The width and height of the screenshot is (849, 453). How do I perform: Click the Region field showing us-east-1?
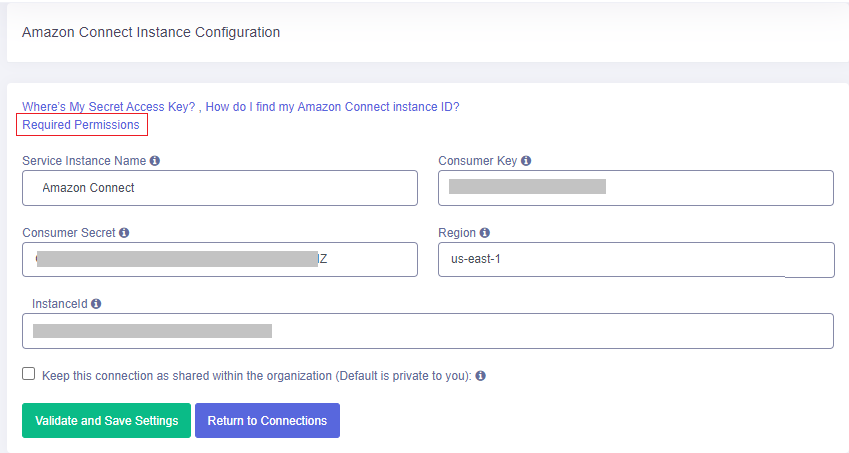[x=635, y=259]
